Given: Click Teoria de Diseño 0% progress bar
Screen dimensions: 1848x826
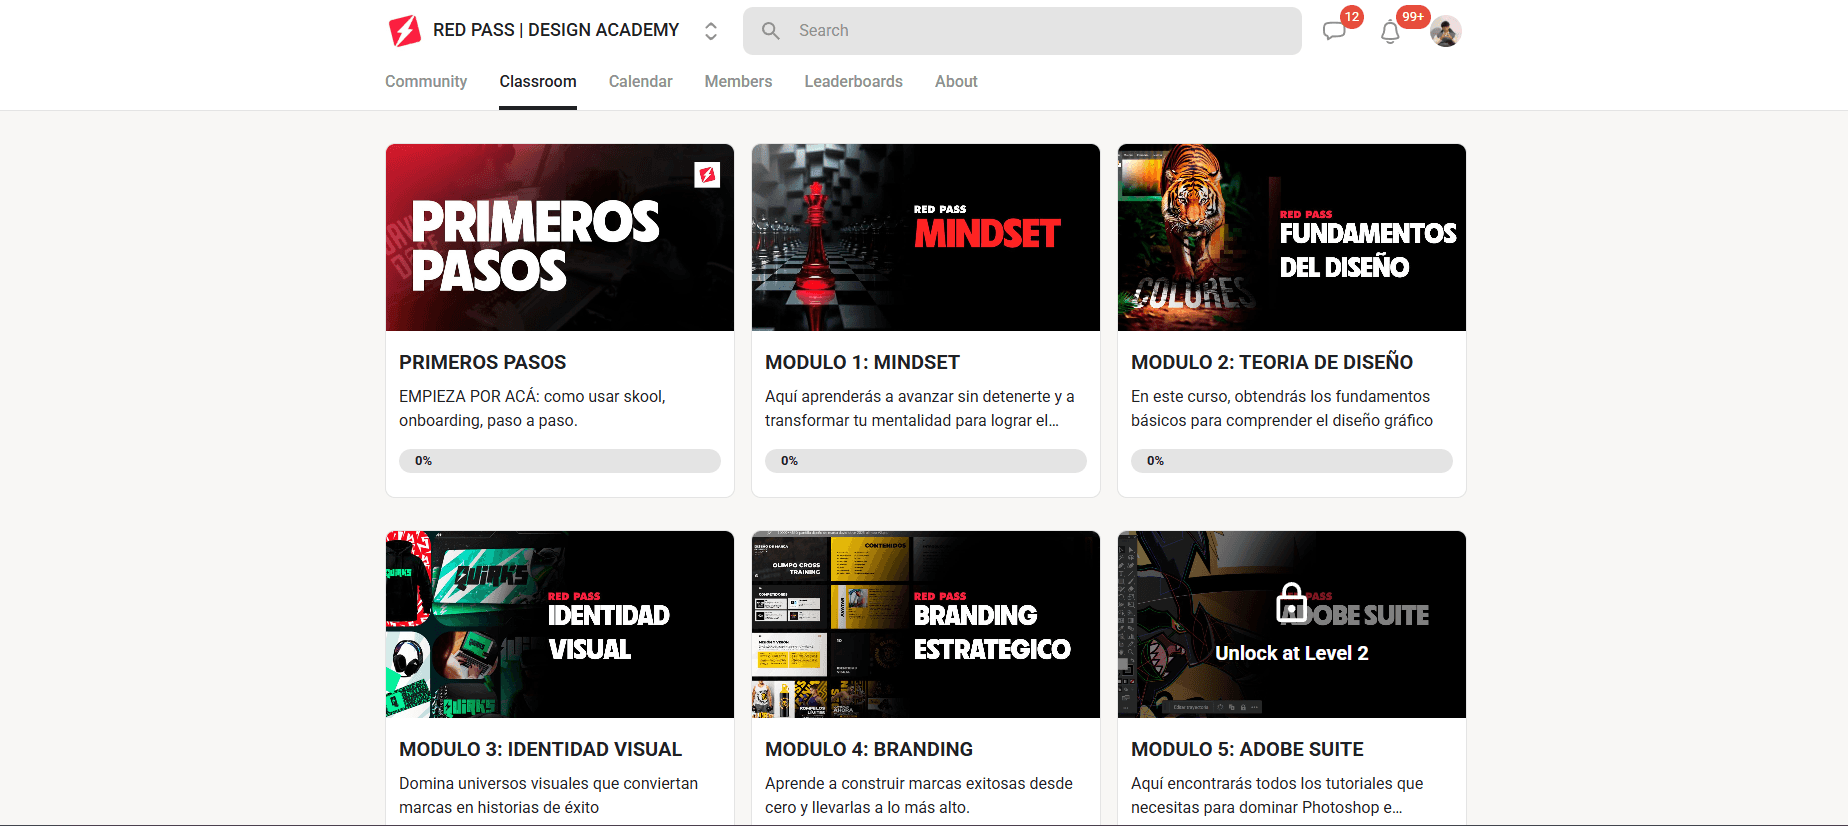Looking at the screenshot, I should [1292, 461].
